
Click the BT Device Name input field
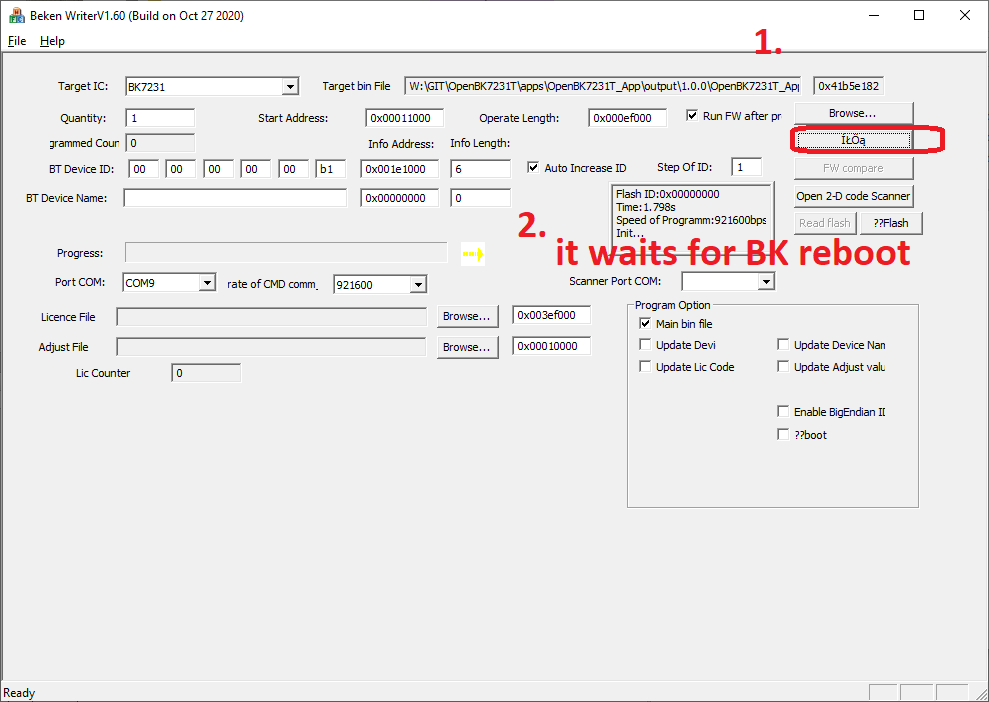[234, 197]
